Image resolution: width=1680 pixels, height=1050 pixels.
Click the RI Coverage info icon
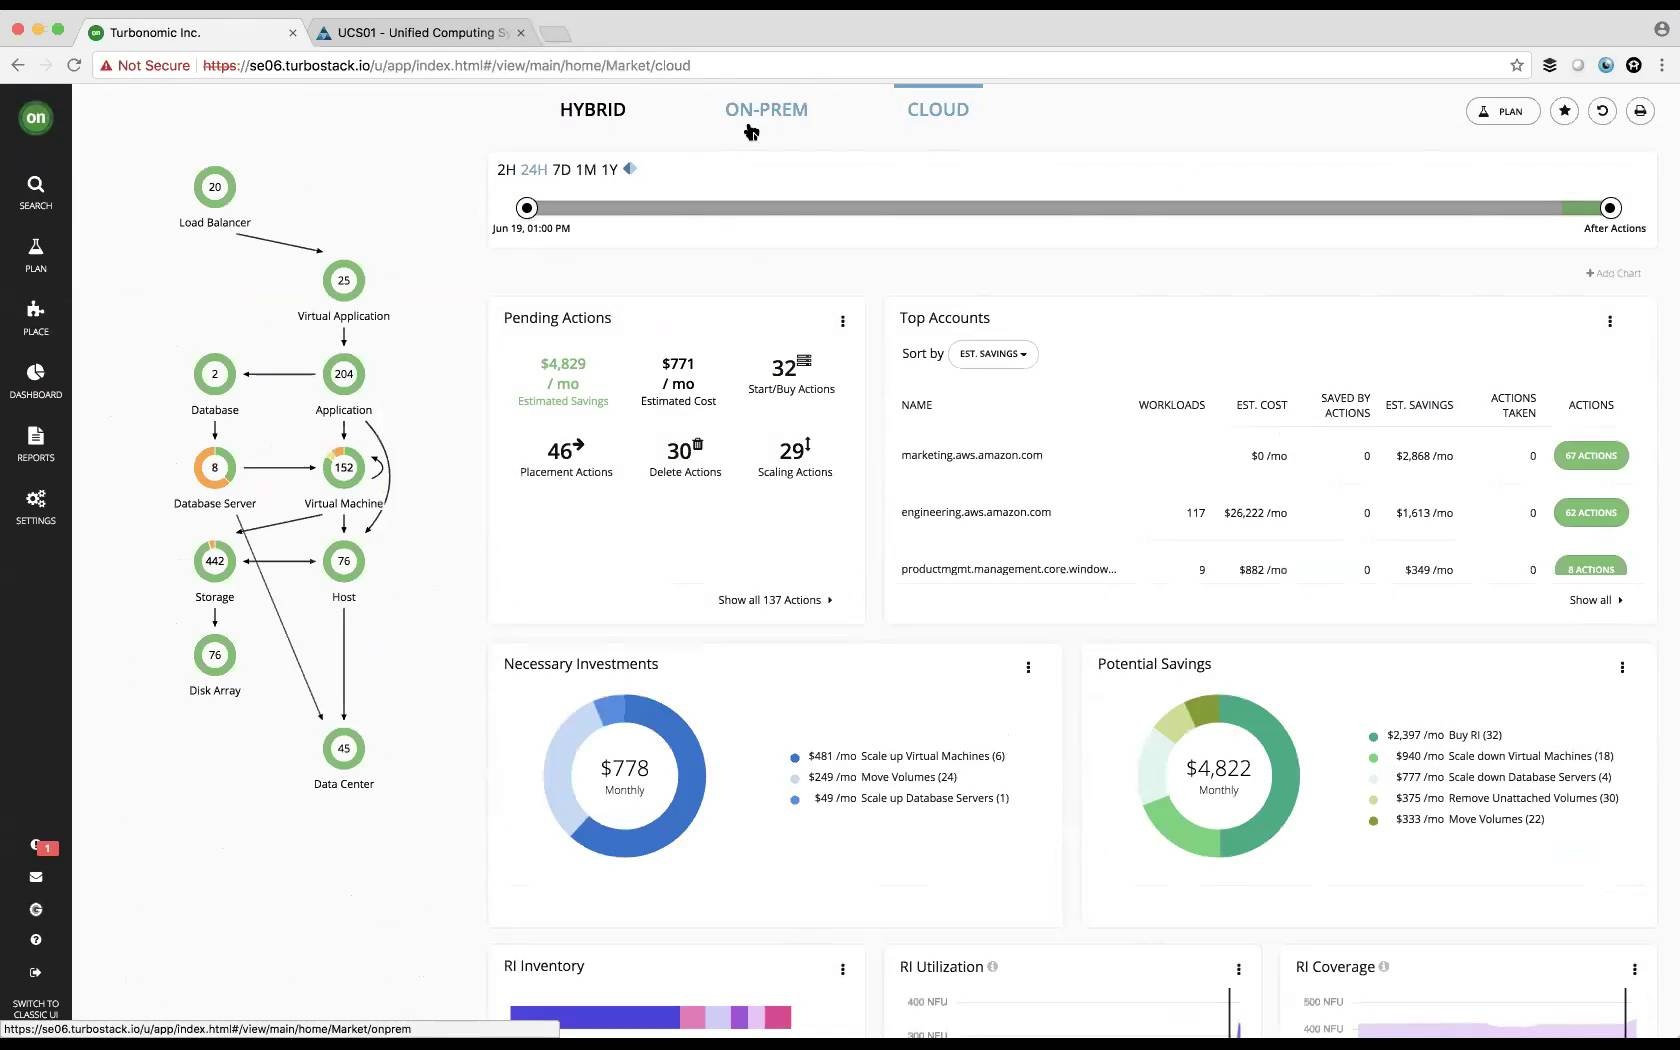[1384, 966]
